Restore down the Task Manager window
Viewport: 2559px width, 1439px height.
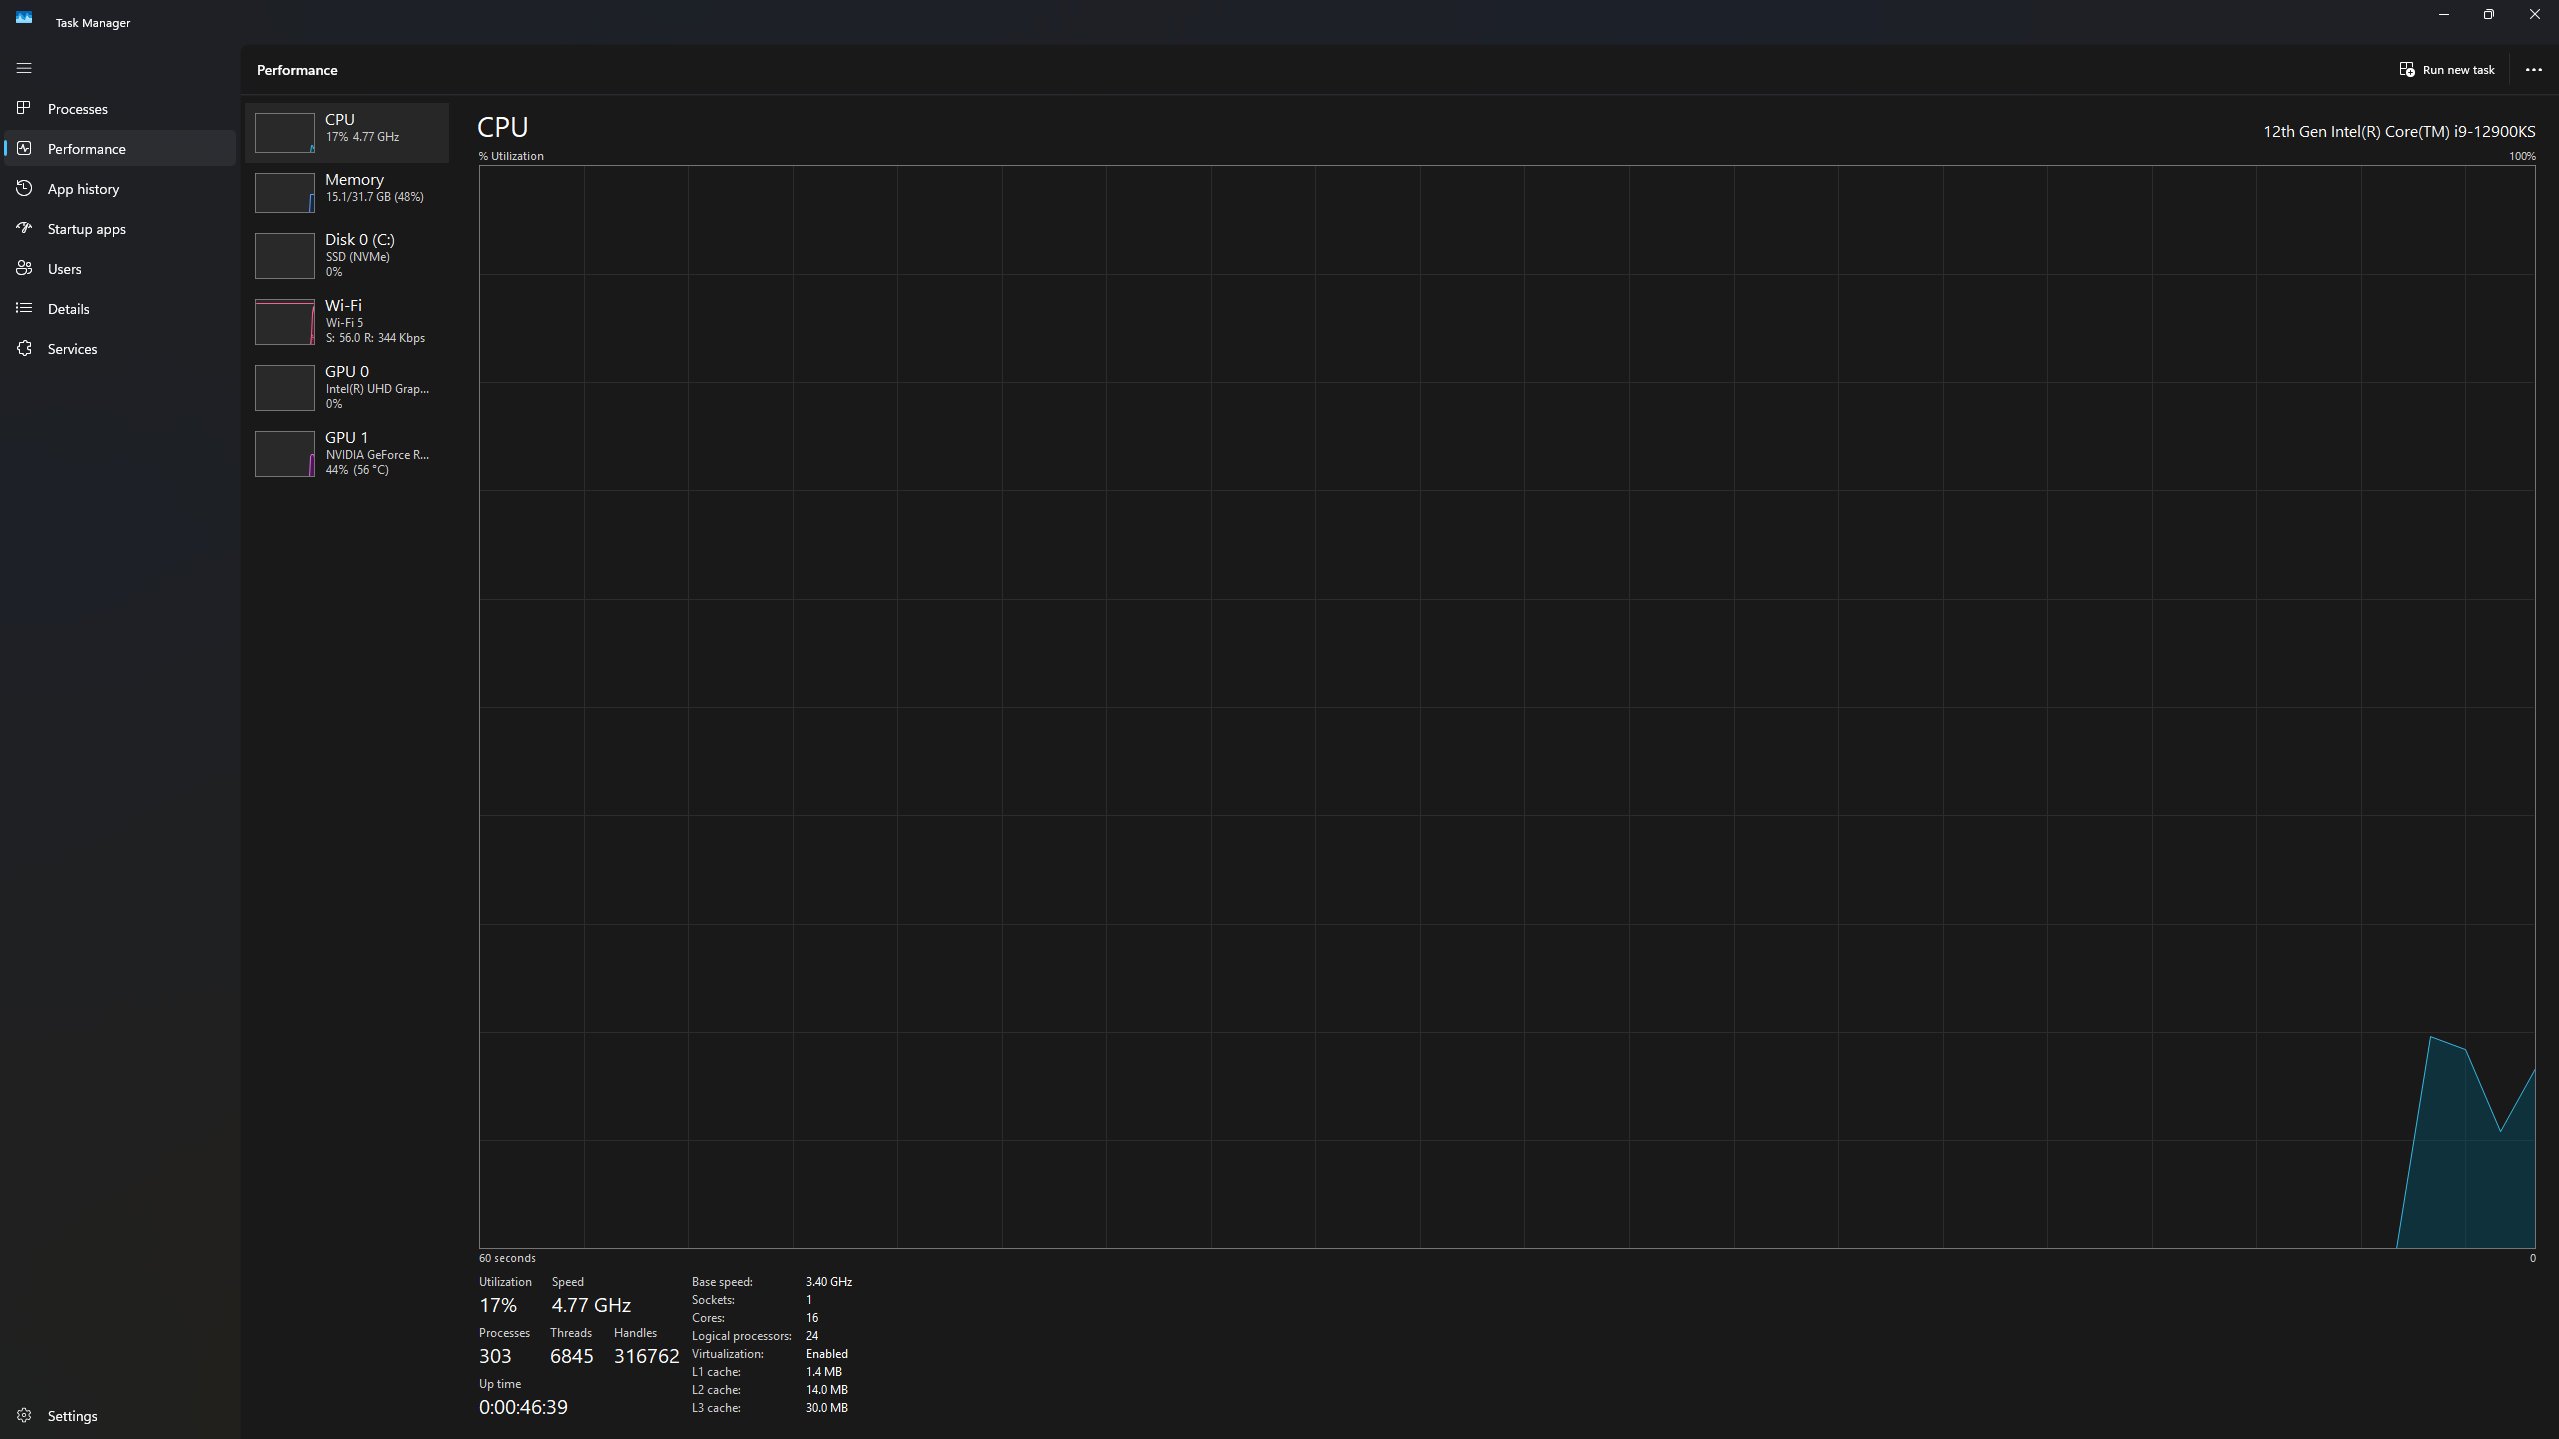pyautogui.click(x=2488, y=14)
